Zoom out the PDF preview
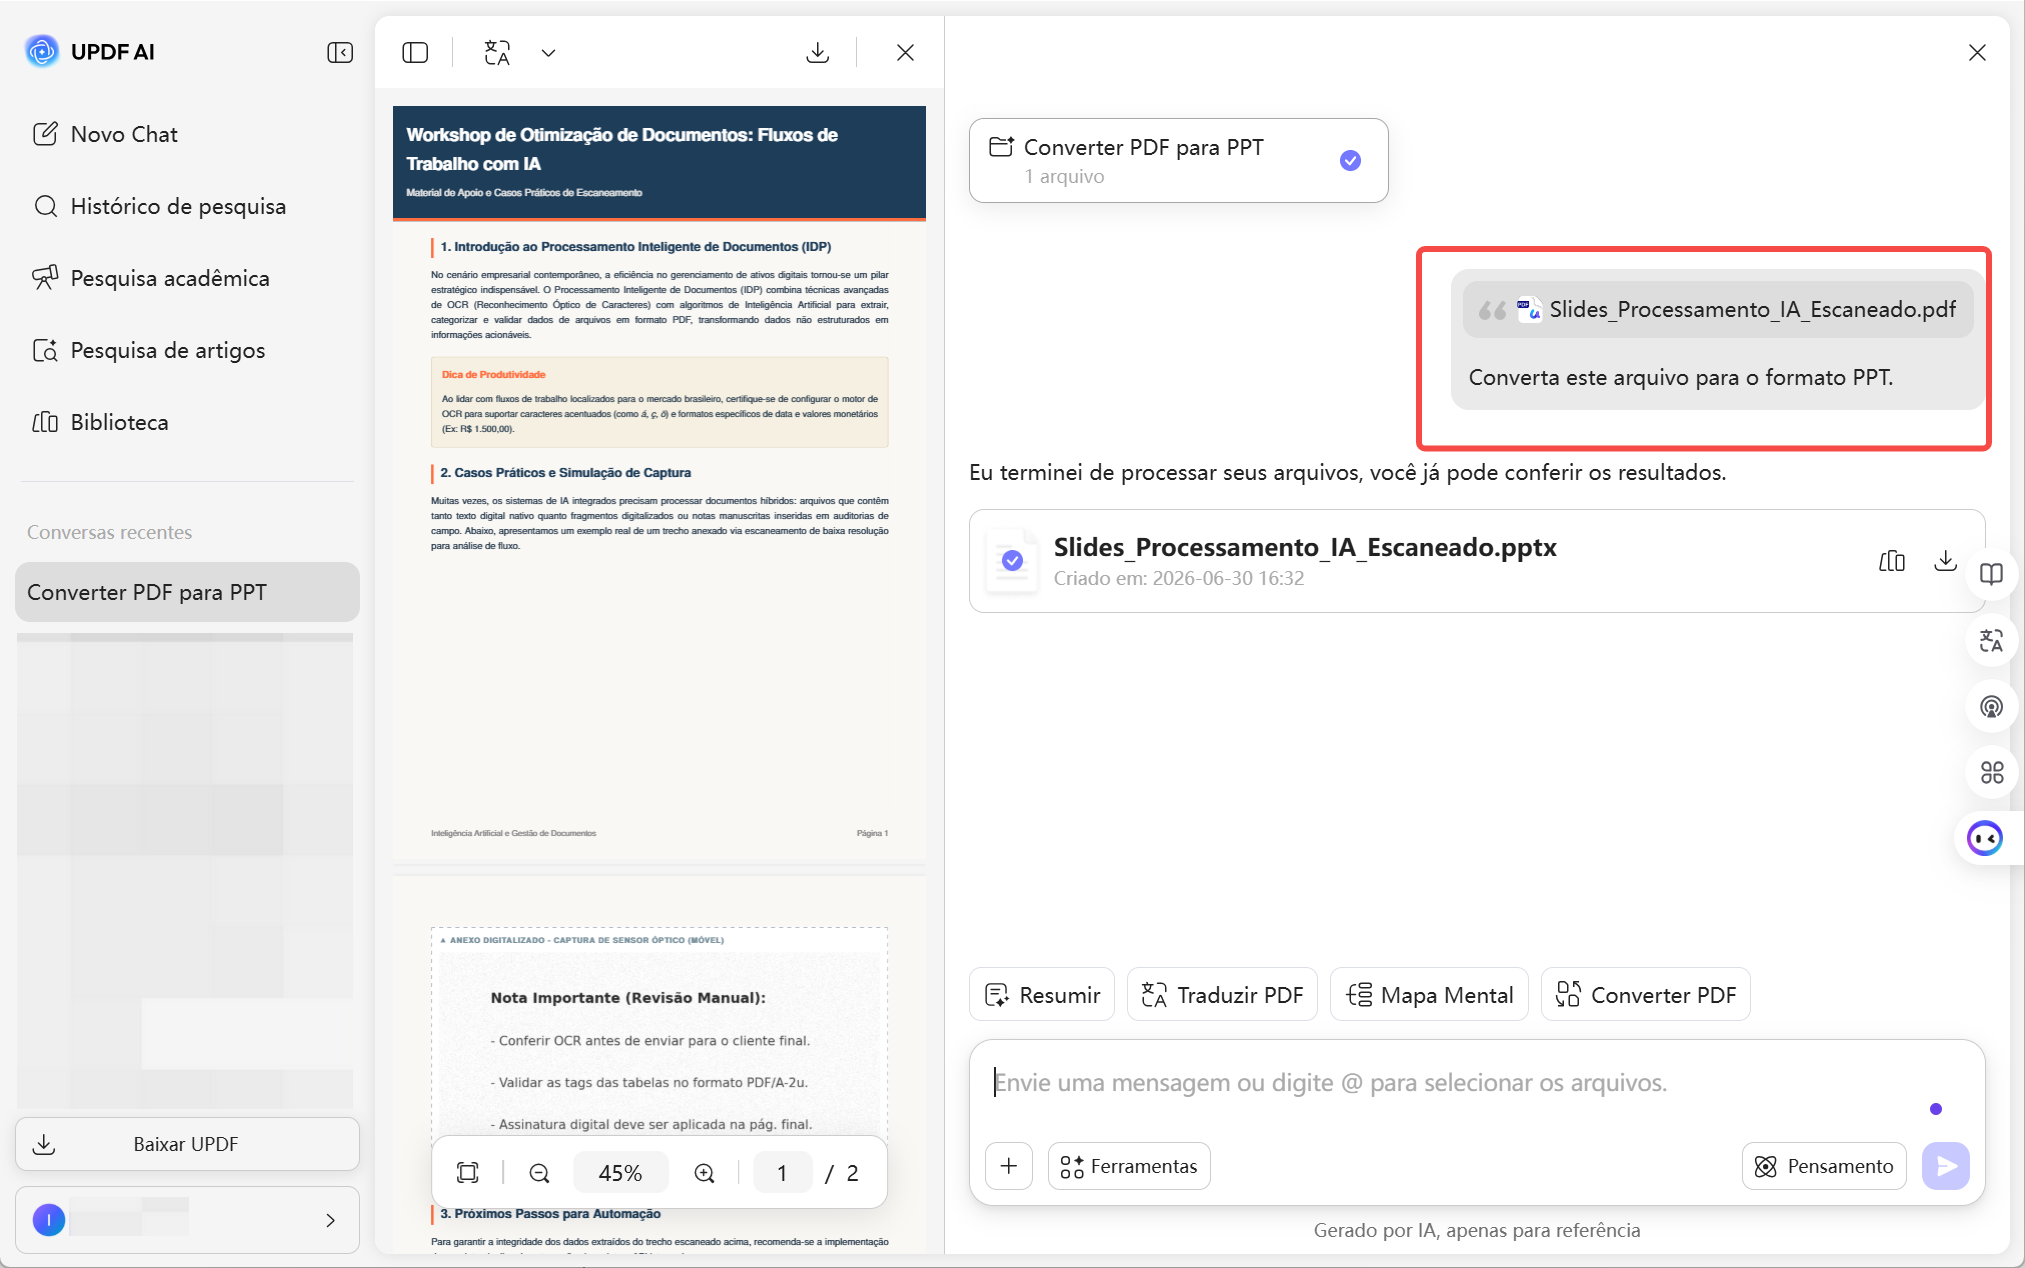Viewport: 2025px width, 1268px height. 539,1173
